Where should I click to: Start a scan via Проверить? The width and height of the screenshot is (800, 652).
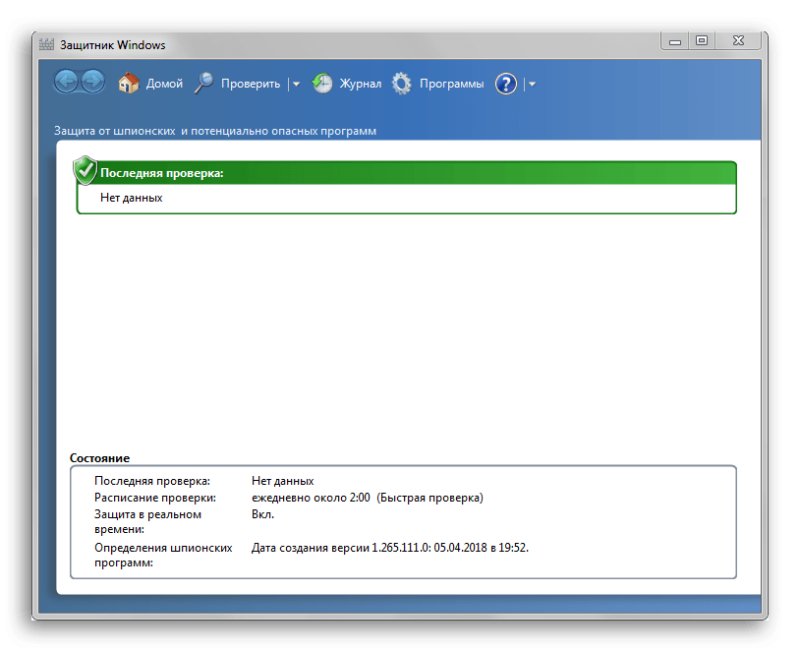[251, 84]
